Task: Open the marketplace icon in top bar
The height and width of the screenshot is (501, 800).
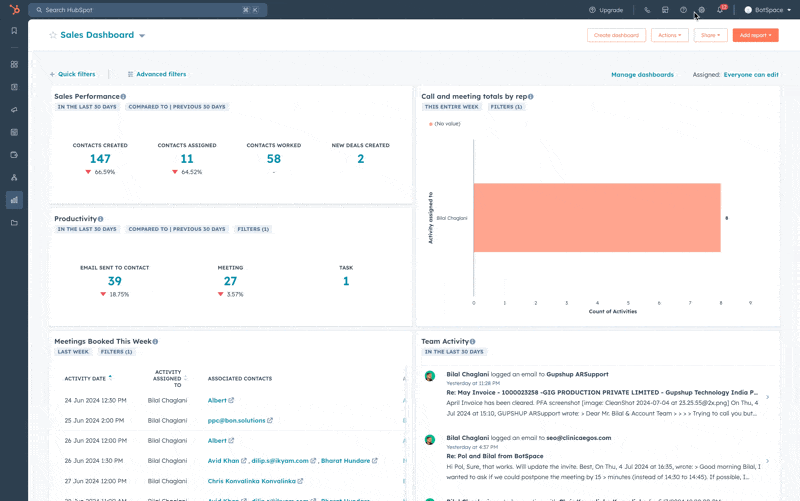Action: tap(665, 10)
